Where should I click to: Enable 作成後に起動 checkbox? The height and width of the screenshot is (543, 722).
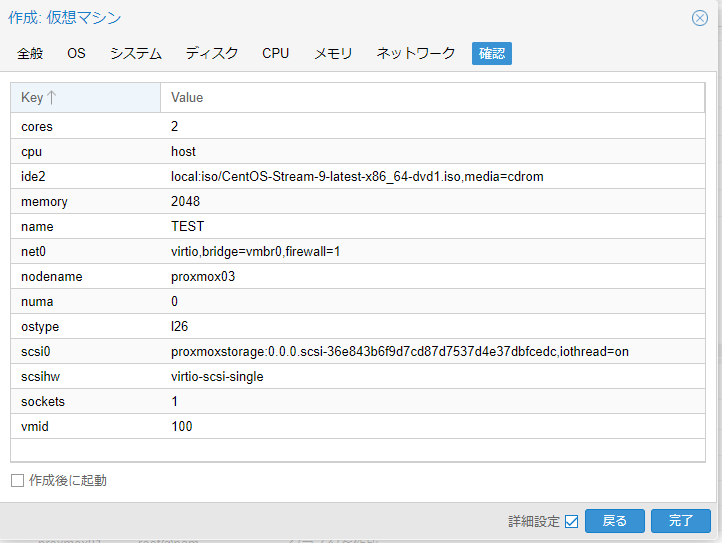[17, 481]
